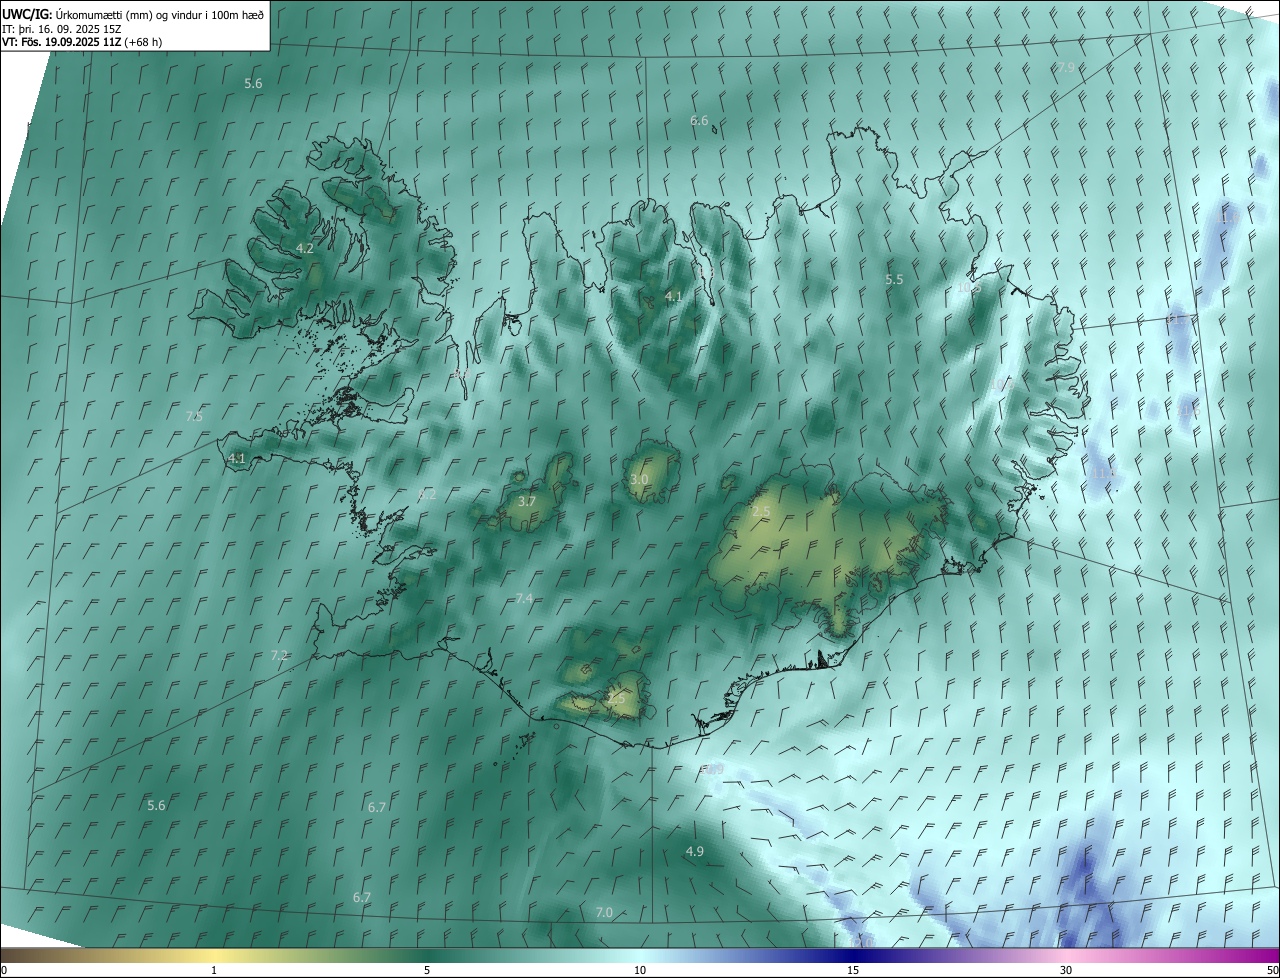
Task: Click the 5.5 value in northeast Iceland
Action: coord(894,280)
